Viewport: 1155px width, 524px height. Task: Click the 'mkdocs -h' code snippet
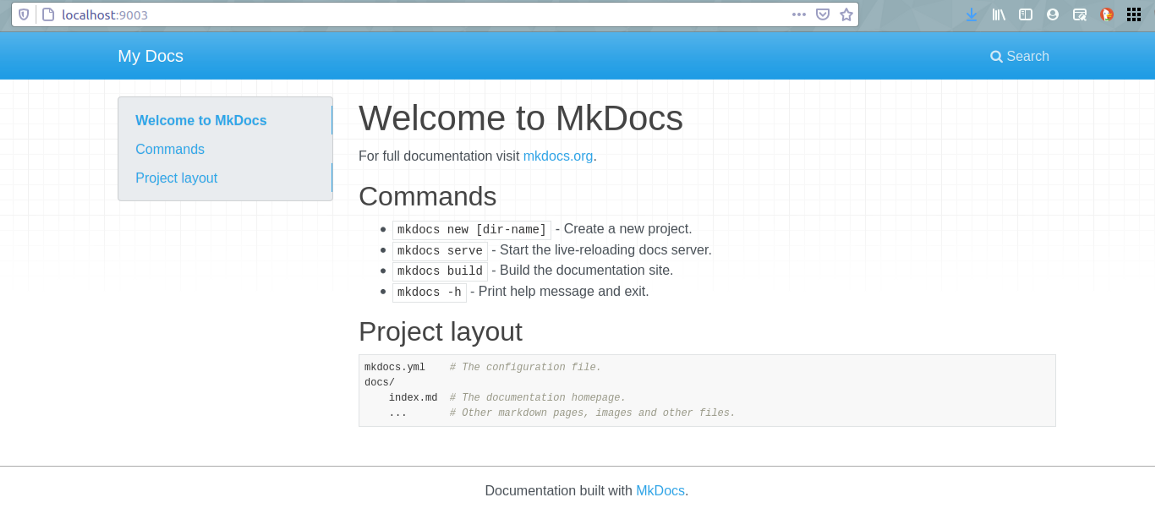click(x=429, y=292)
